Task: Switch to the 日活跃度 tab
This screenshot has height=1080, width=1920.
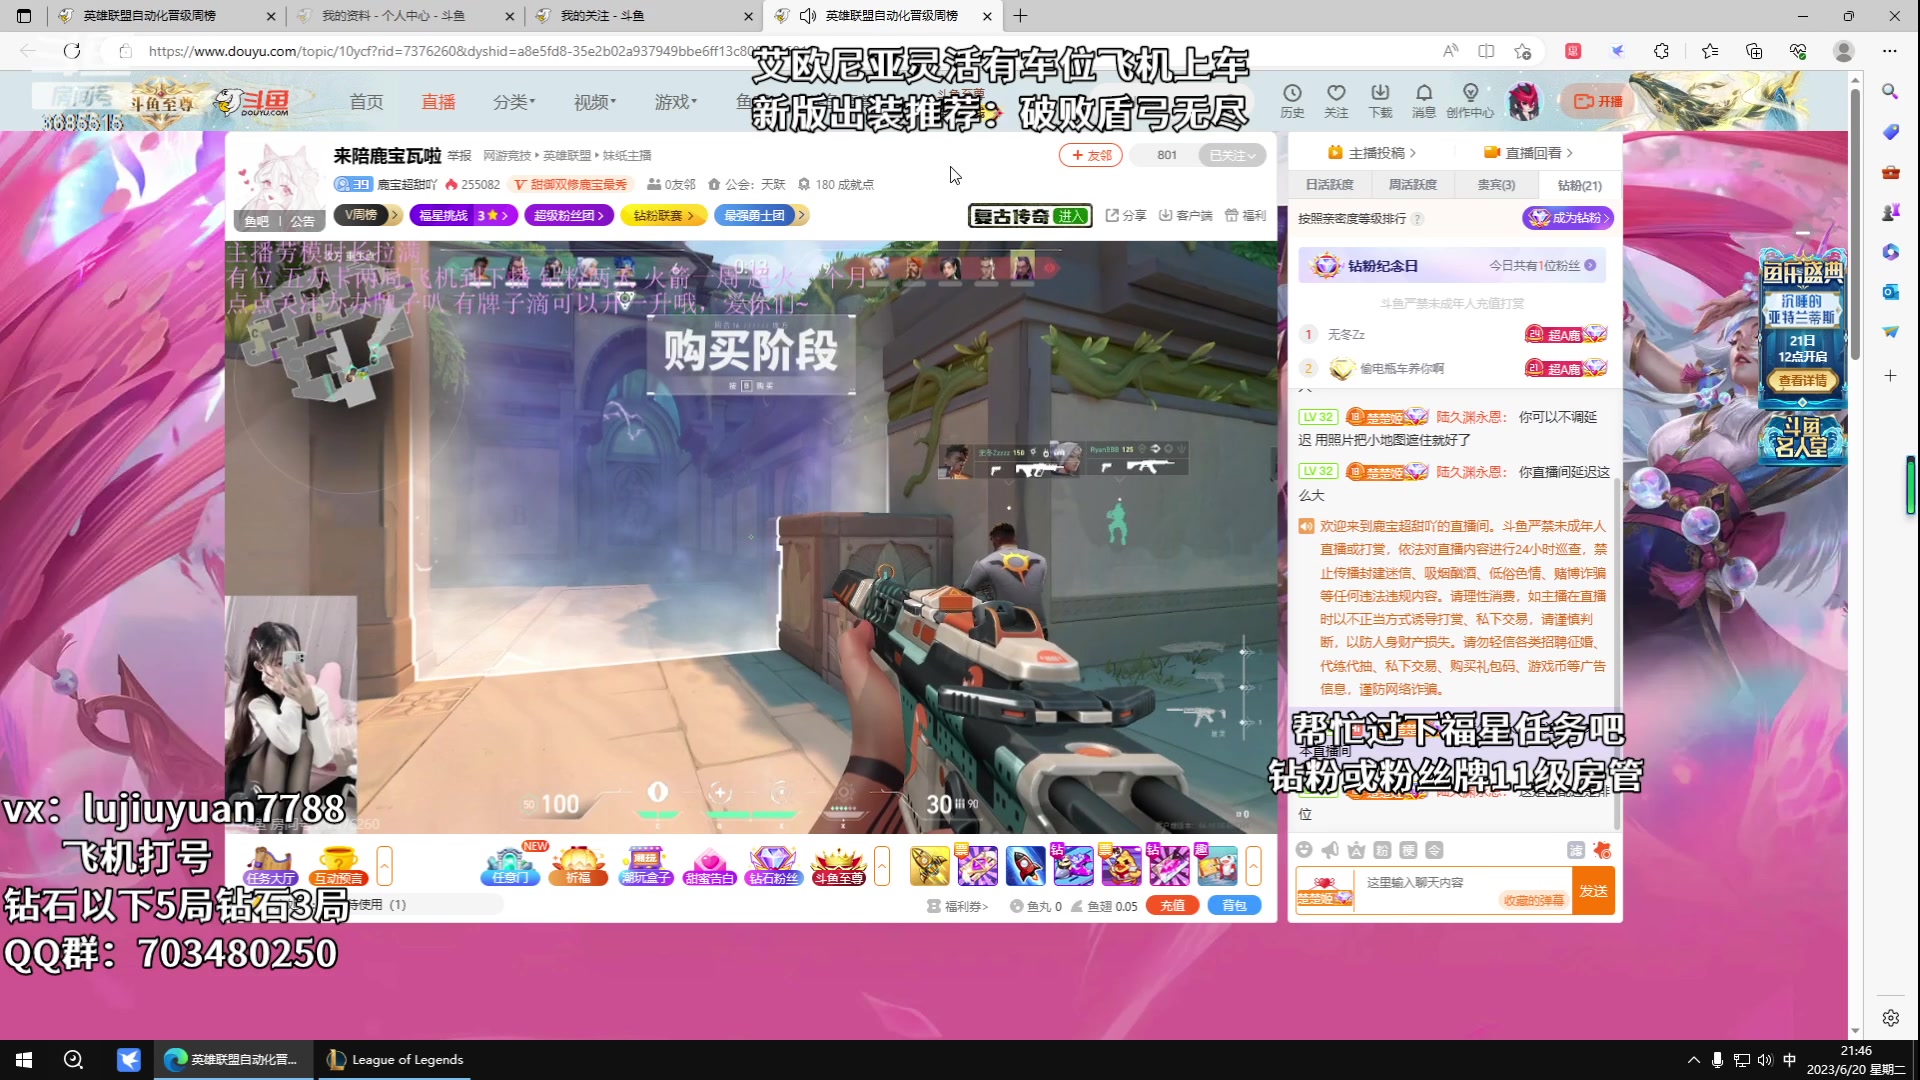Action: pos(1329,185)
